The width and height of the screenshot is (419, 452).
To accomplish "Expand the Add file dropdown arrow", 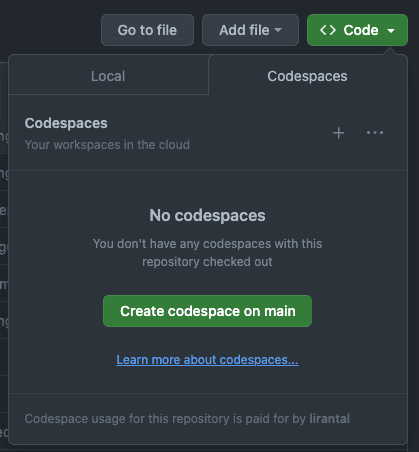I will pyautogui.click(x=278, y=30).
